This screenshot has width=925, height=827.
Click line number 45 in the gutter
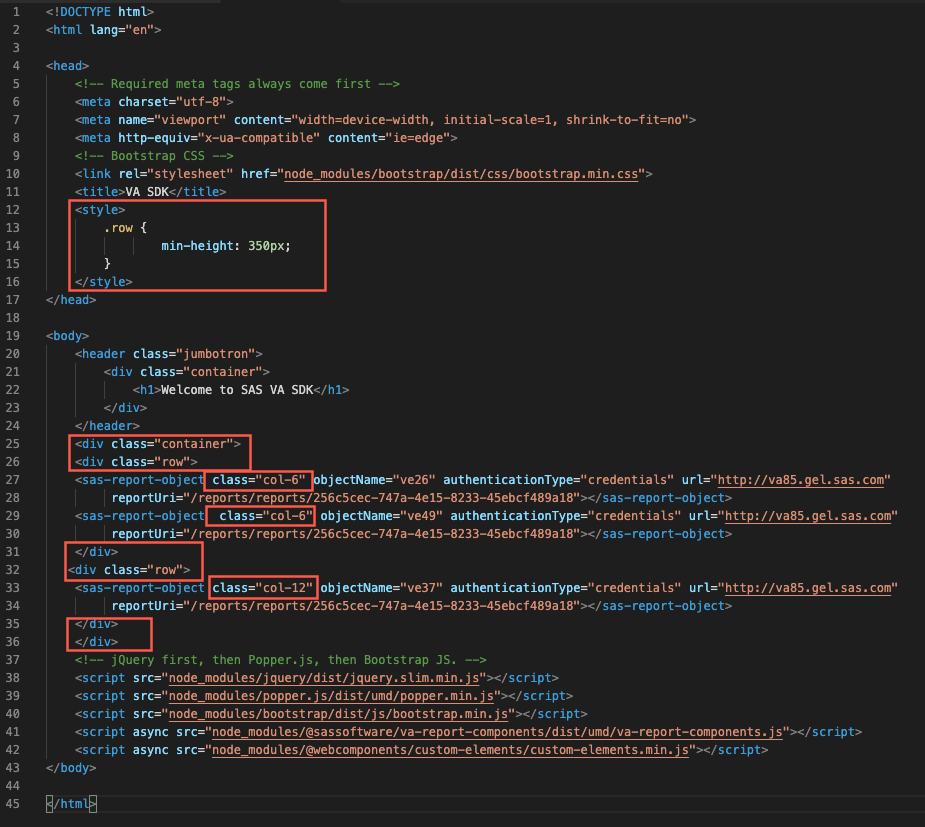pyautogui.click(x=15, y=803)
